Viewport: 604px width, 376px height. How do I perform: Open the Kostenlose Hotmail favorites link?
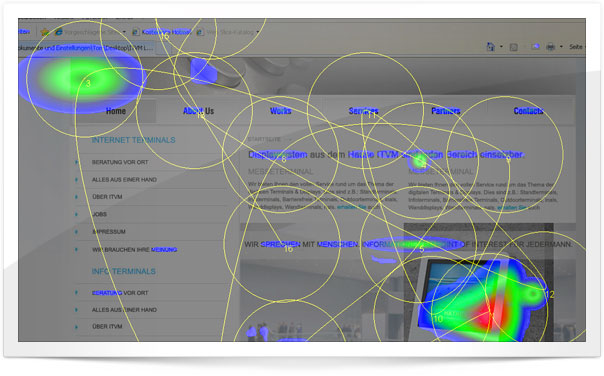pyautogui.click(x=166, y=32)
